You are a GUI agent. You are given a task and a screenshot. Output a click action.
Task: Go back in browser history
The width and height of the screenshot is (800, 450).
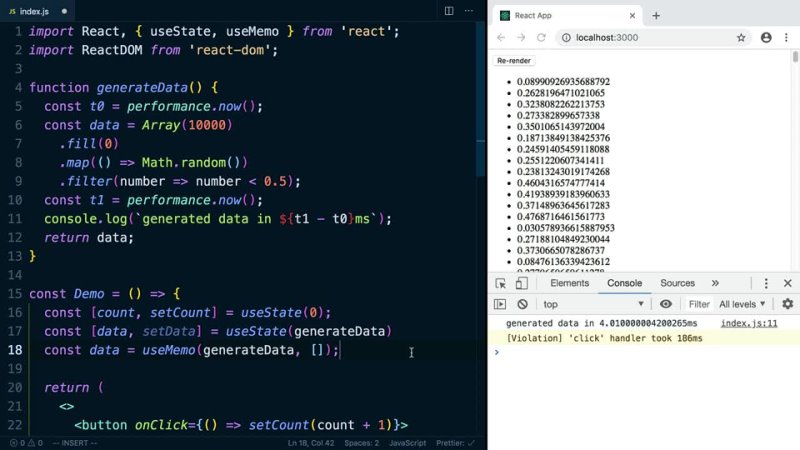tap(501, 37)
